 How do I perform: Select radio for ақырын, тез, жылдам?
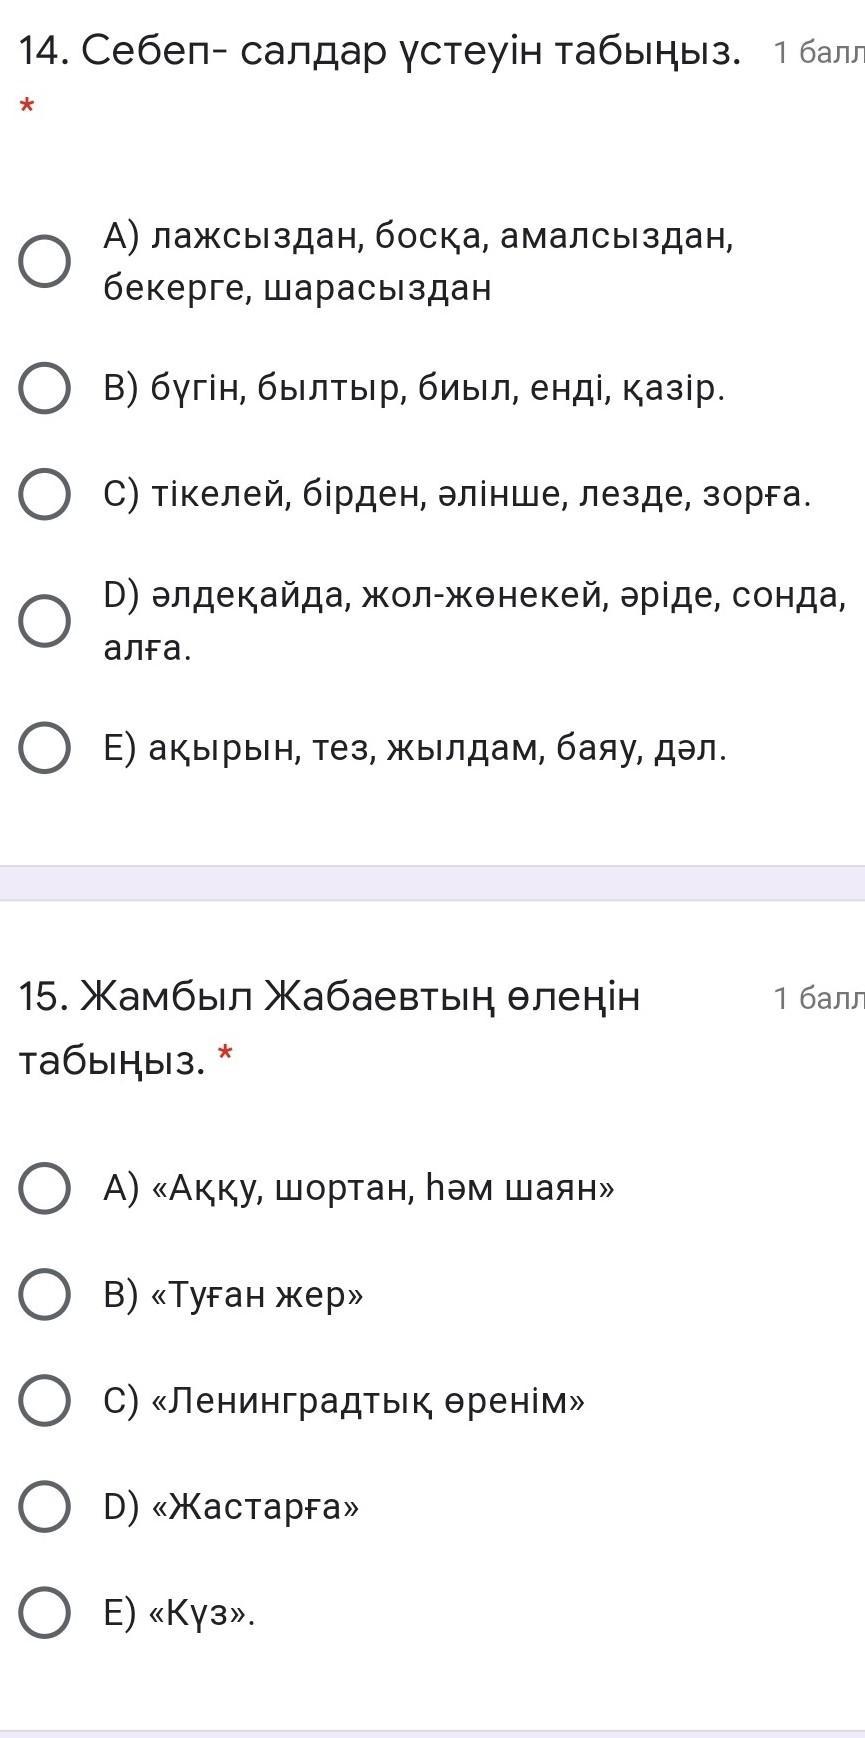coord(45,748)
